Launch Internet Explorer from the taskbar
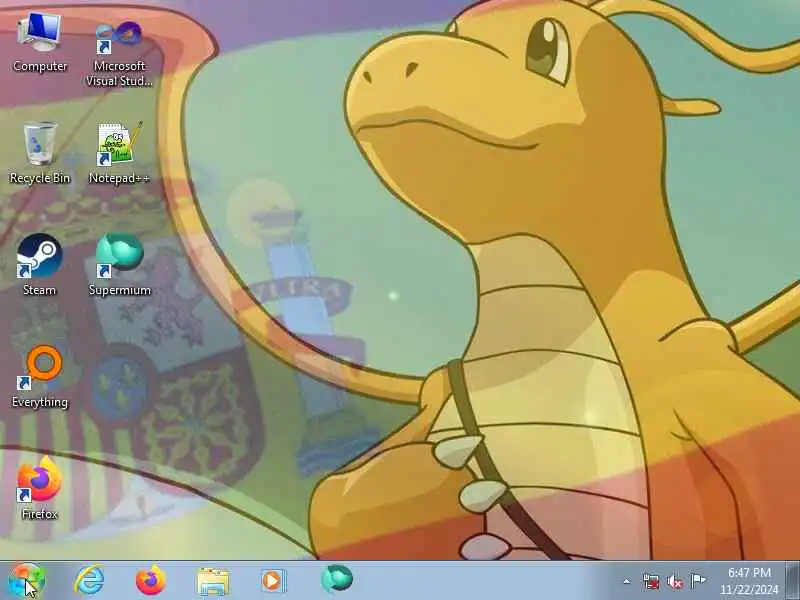 coord(89,581)
